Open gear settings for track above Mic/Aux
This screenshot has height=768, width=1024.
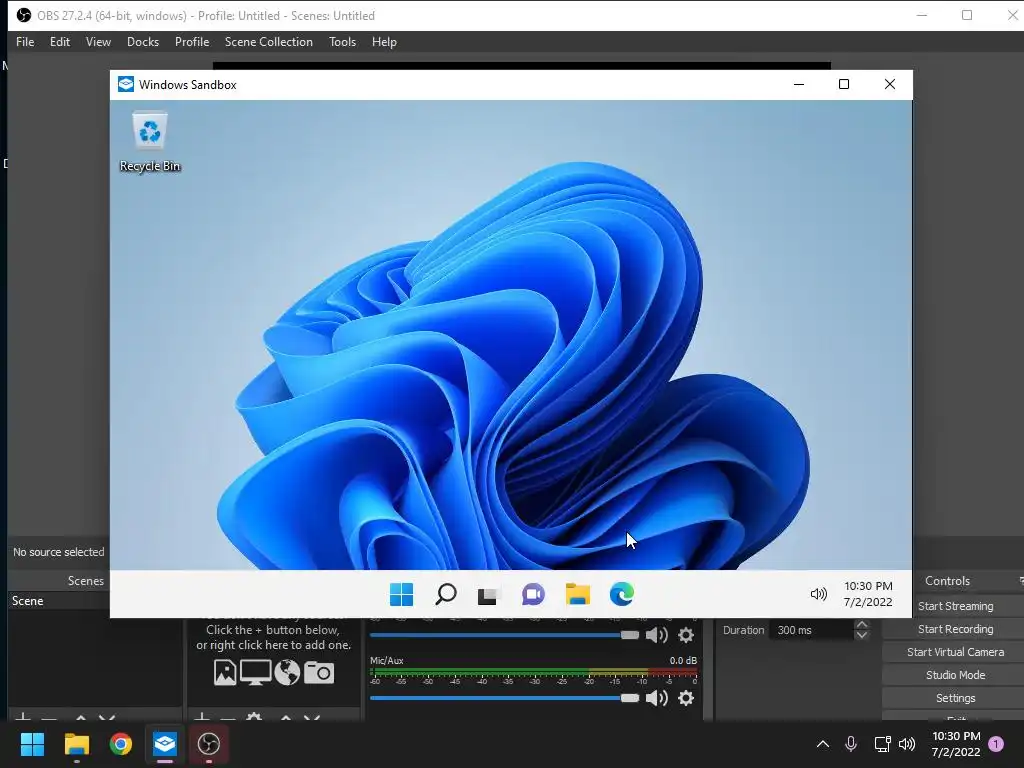[686, 635]
